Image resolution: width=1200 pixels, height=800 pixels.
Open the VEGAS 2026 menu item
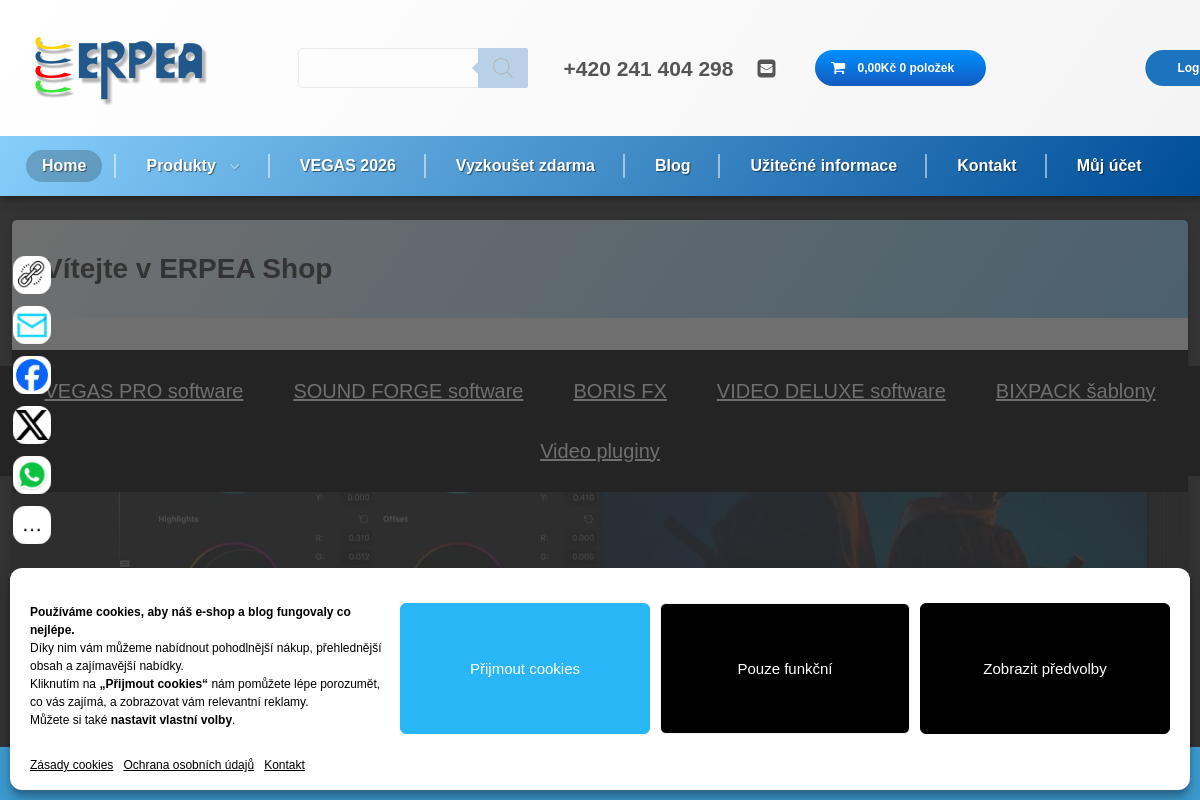click(348, 166)
